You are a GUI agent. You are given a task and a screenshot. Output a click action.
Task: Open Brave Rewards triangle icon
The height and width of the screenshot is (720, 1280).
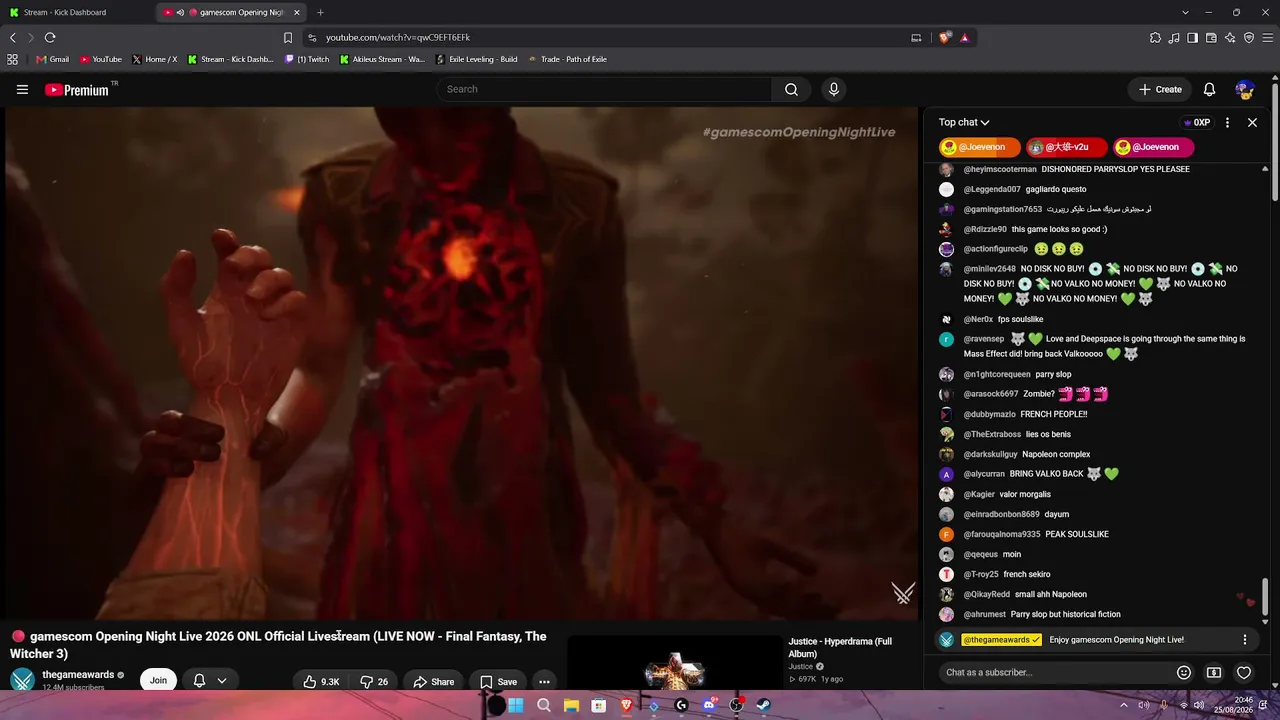pyautogui.click(x=964, y=37)
